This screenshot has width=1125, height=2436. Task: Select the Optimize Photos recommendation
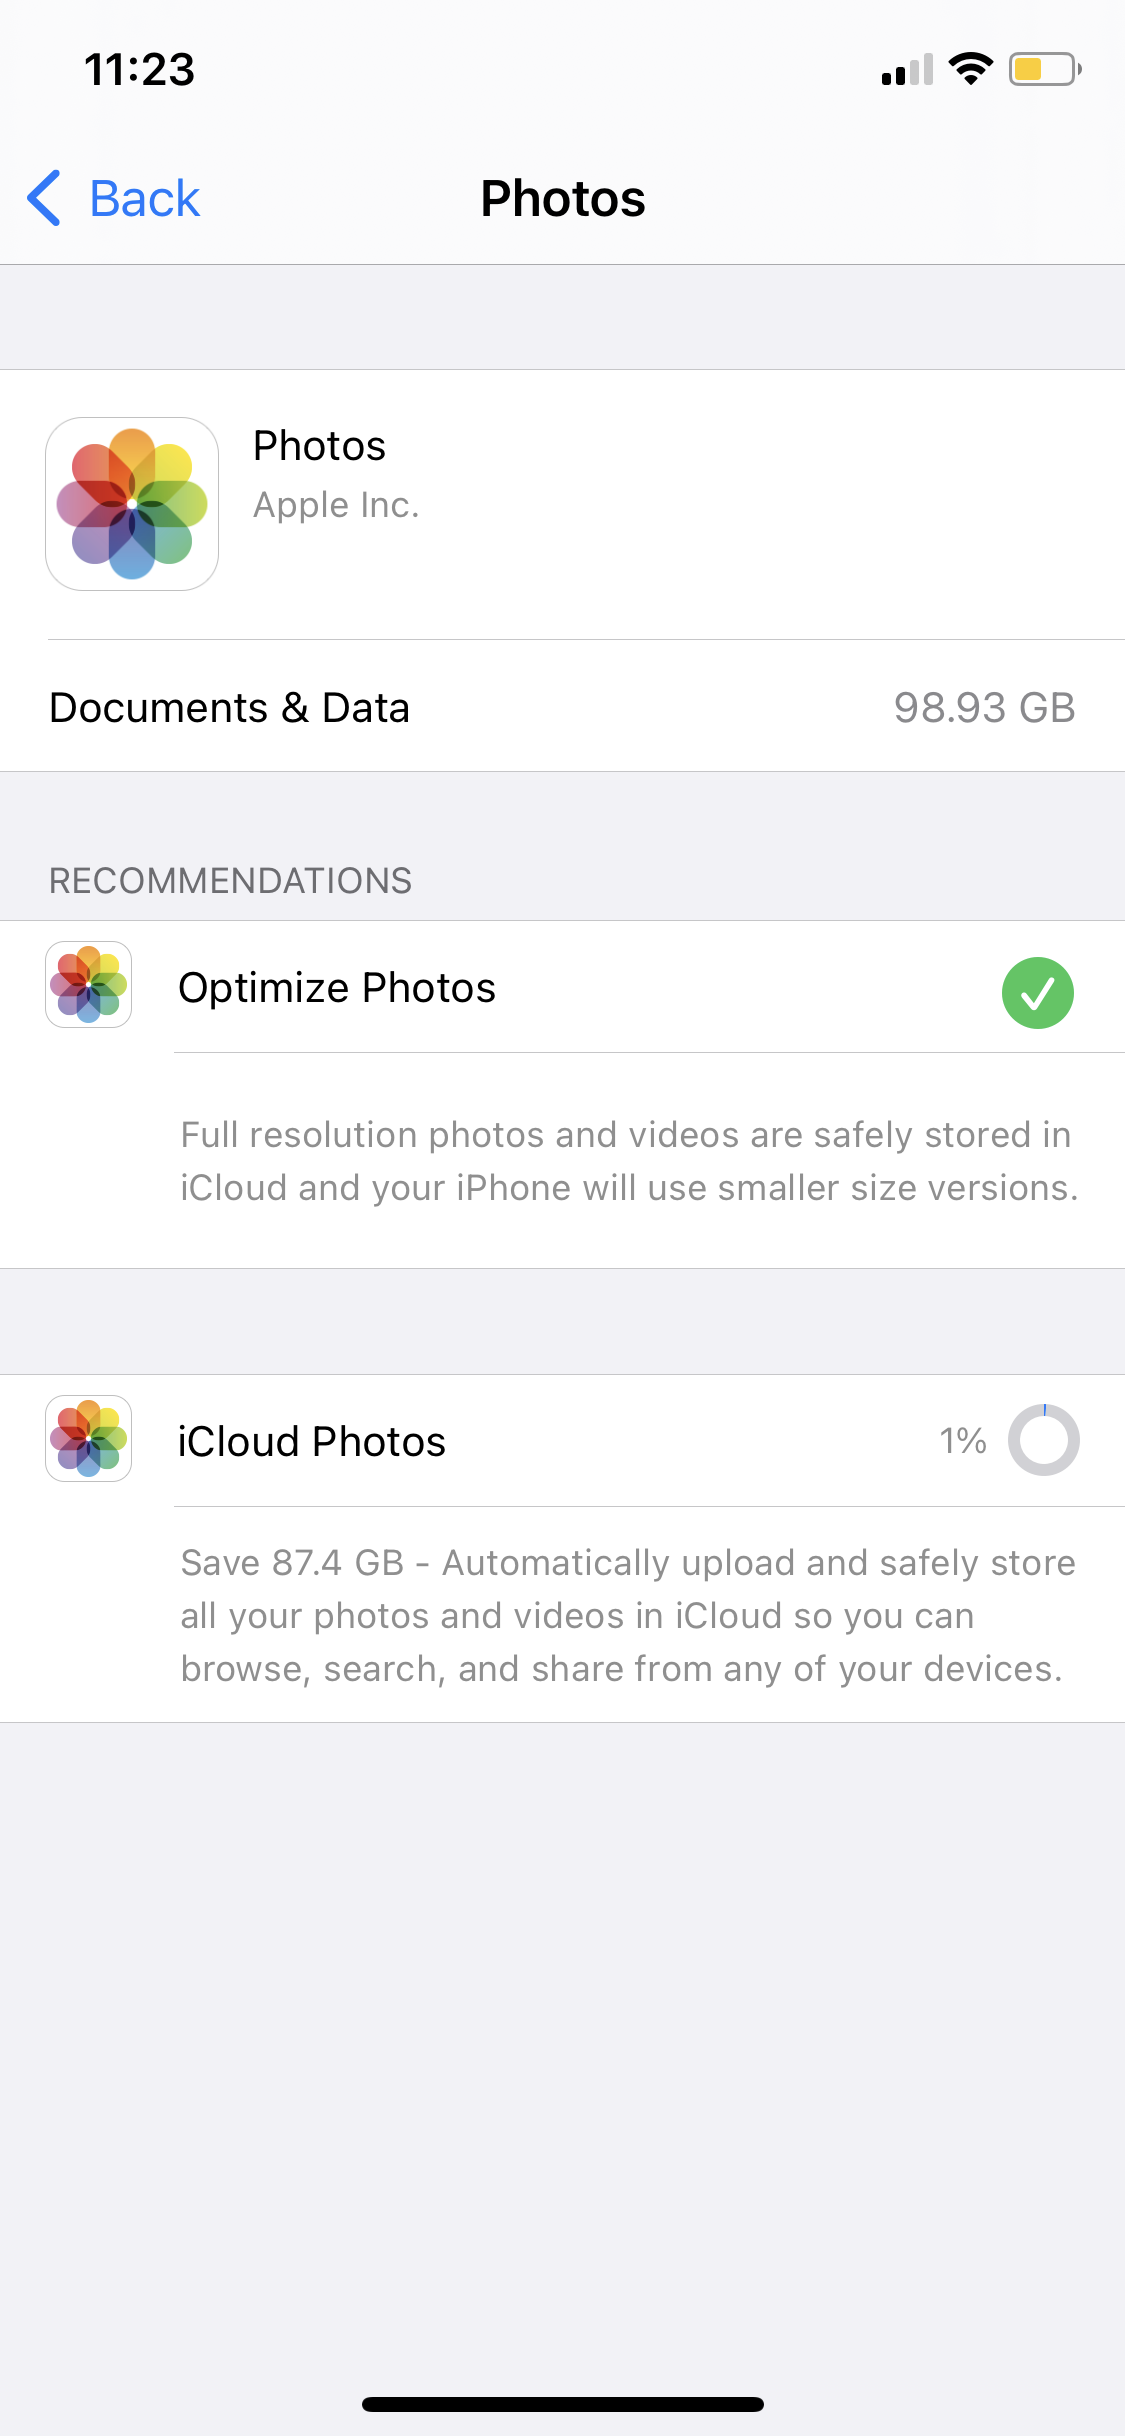(x=562, y=987)
